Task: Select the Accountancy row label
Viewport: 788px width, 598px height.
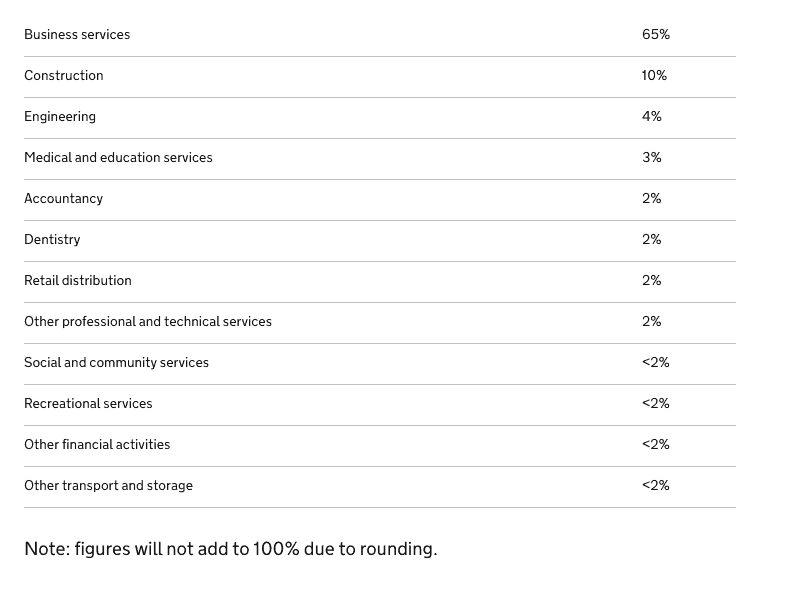Action: tap(63, 198)
